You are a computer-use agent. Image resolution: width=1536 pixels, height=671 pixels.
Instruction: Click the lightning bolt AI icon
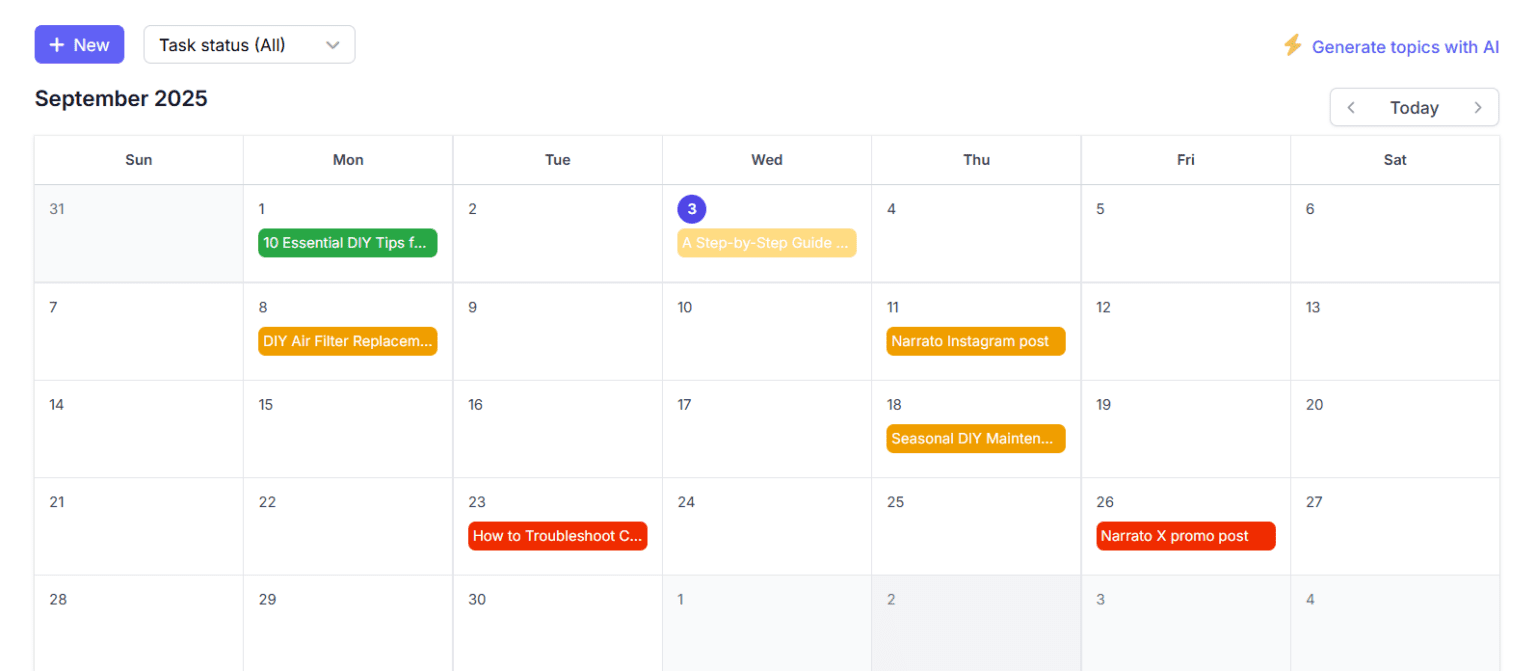(1293, 46)
